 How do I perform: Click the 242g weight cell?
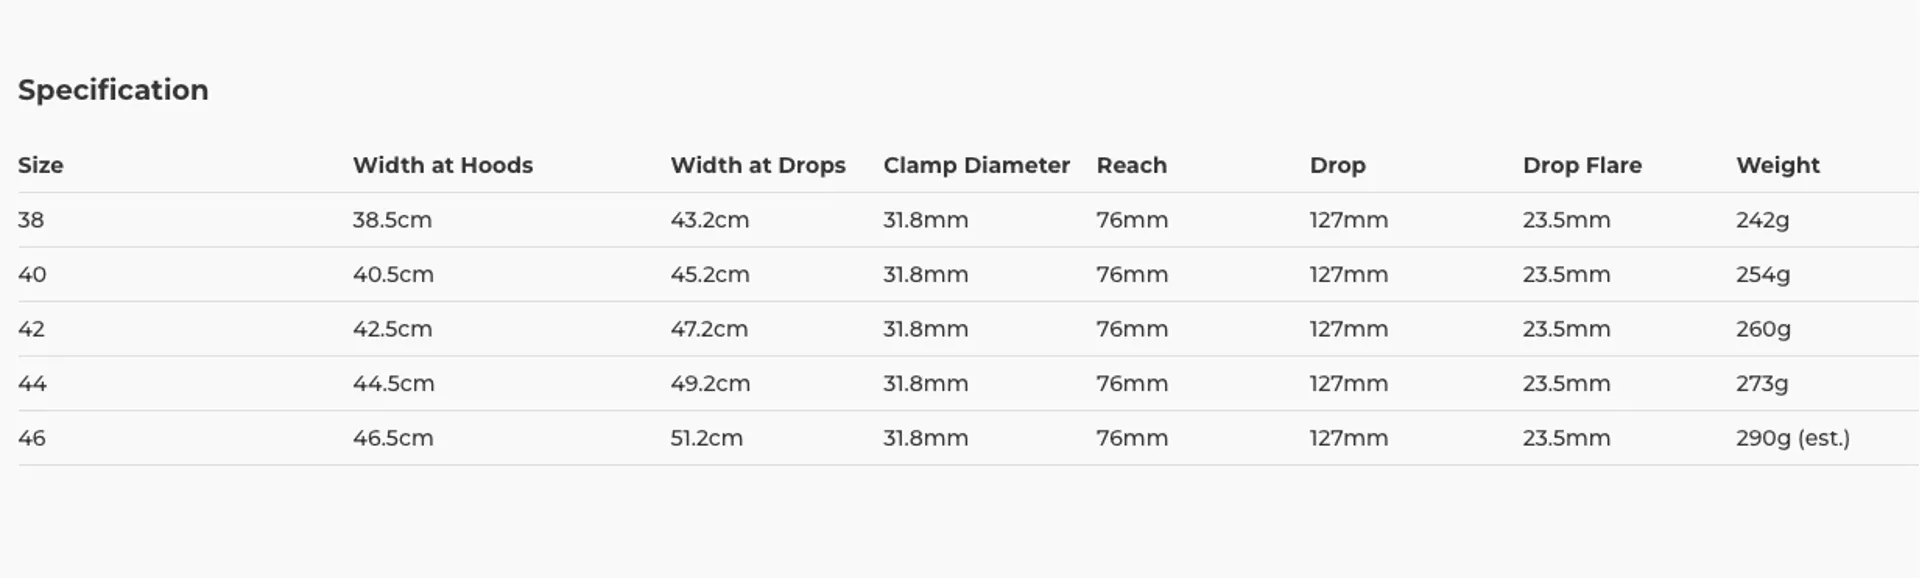[x=1762, y=220]
